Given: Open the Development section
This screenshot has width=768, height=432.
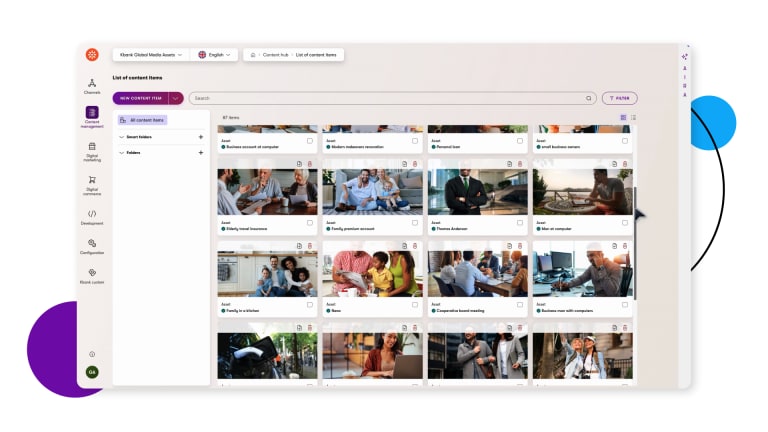Looking at the screenshot, I should pos(92,216).
